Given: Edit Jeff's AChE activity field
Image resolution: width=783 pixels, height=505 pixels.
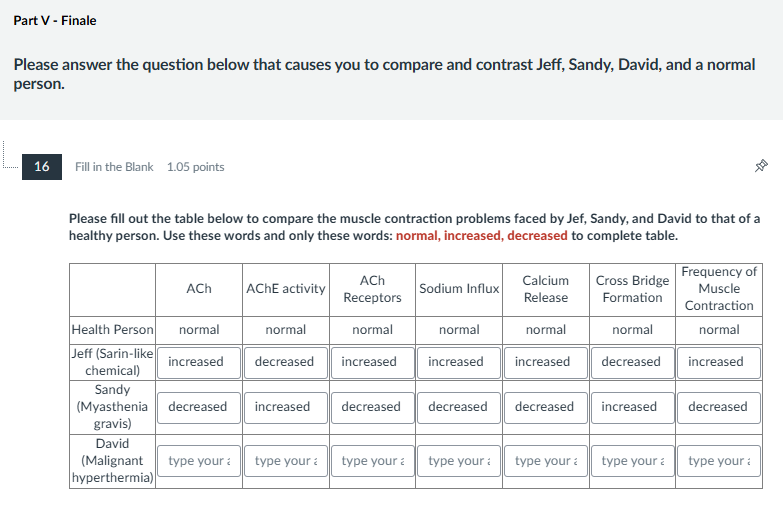Looking at the screenshot, I should pyautogui.click(x=285, y=362).
